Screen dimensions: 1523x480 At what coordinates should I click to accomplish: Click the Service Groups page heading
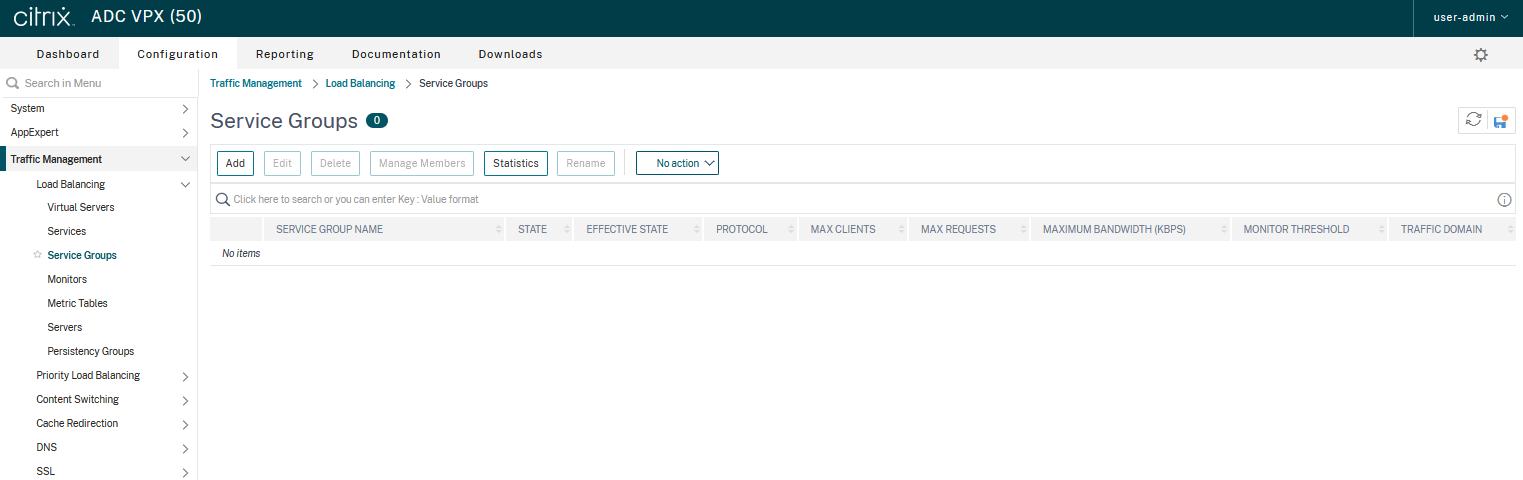pyautogui.click(x=284, y=121)
